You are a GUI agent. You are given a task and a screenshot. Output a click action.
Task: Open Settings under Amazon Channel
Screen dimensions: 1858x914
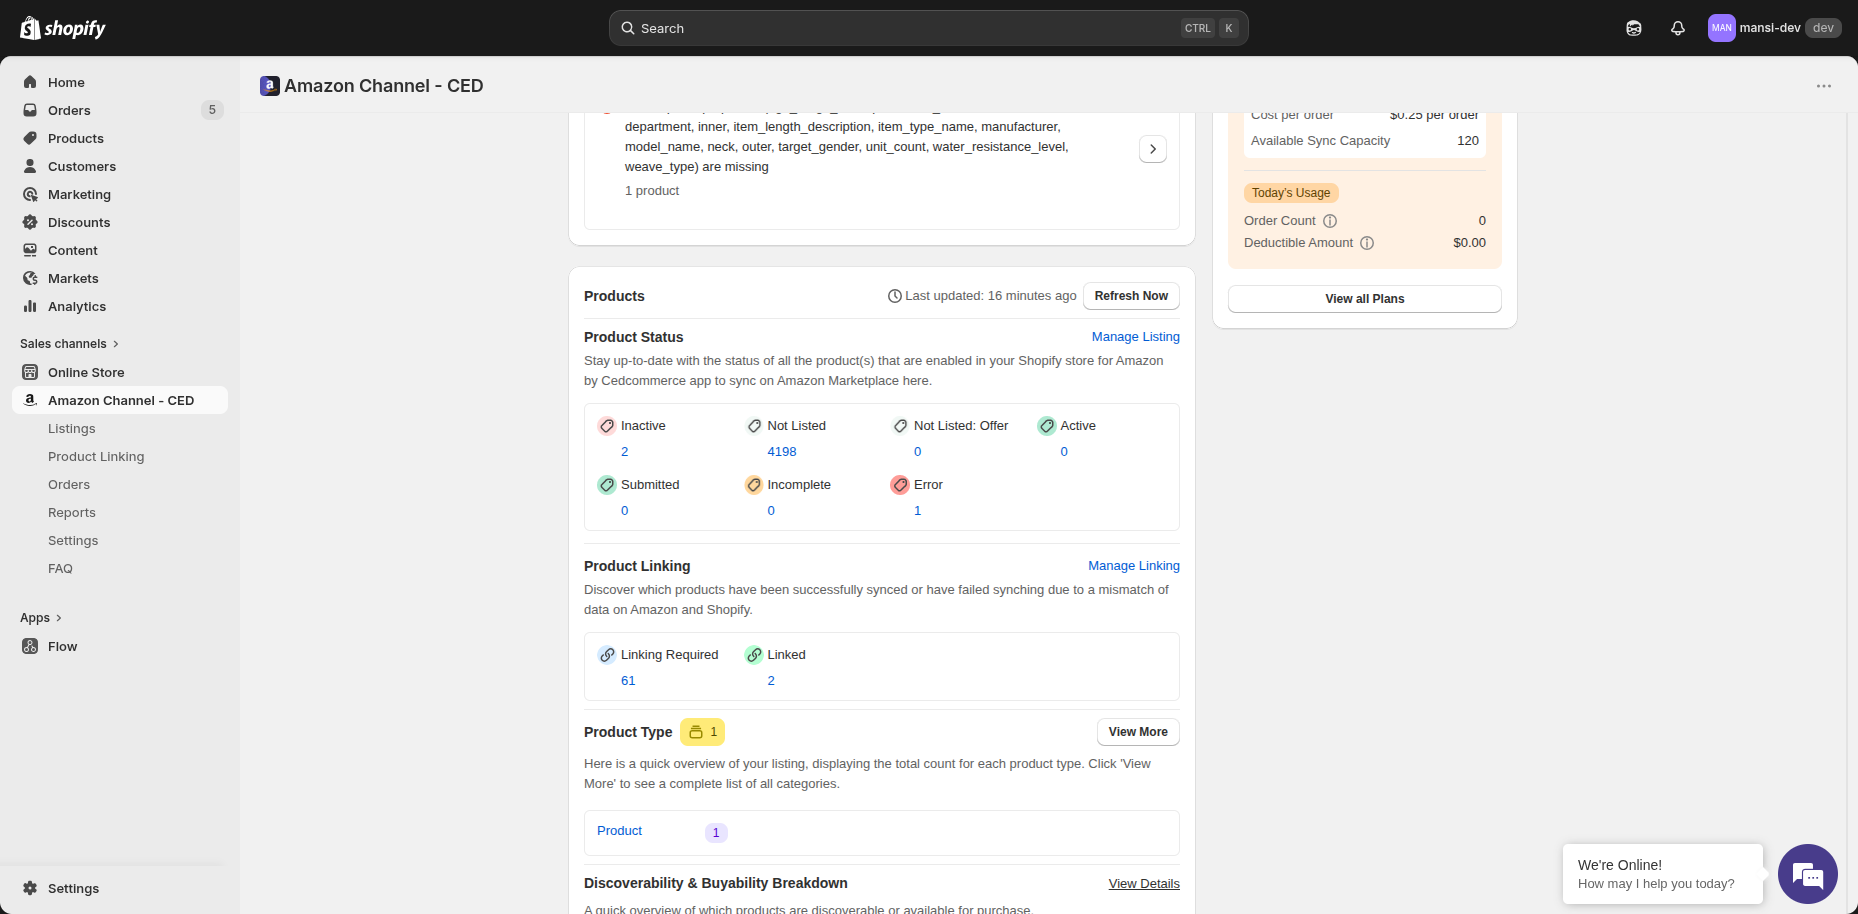pos(73,540)
